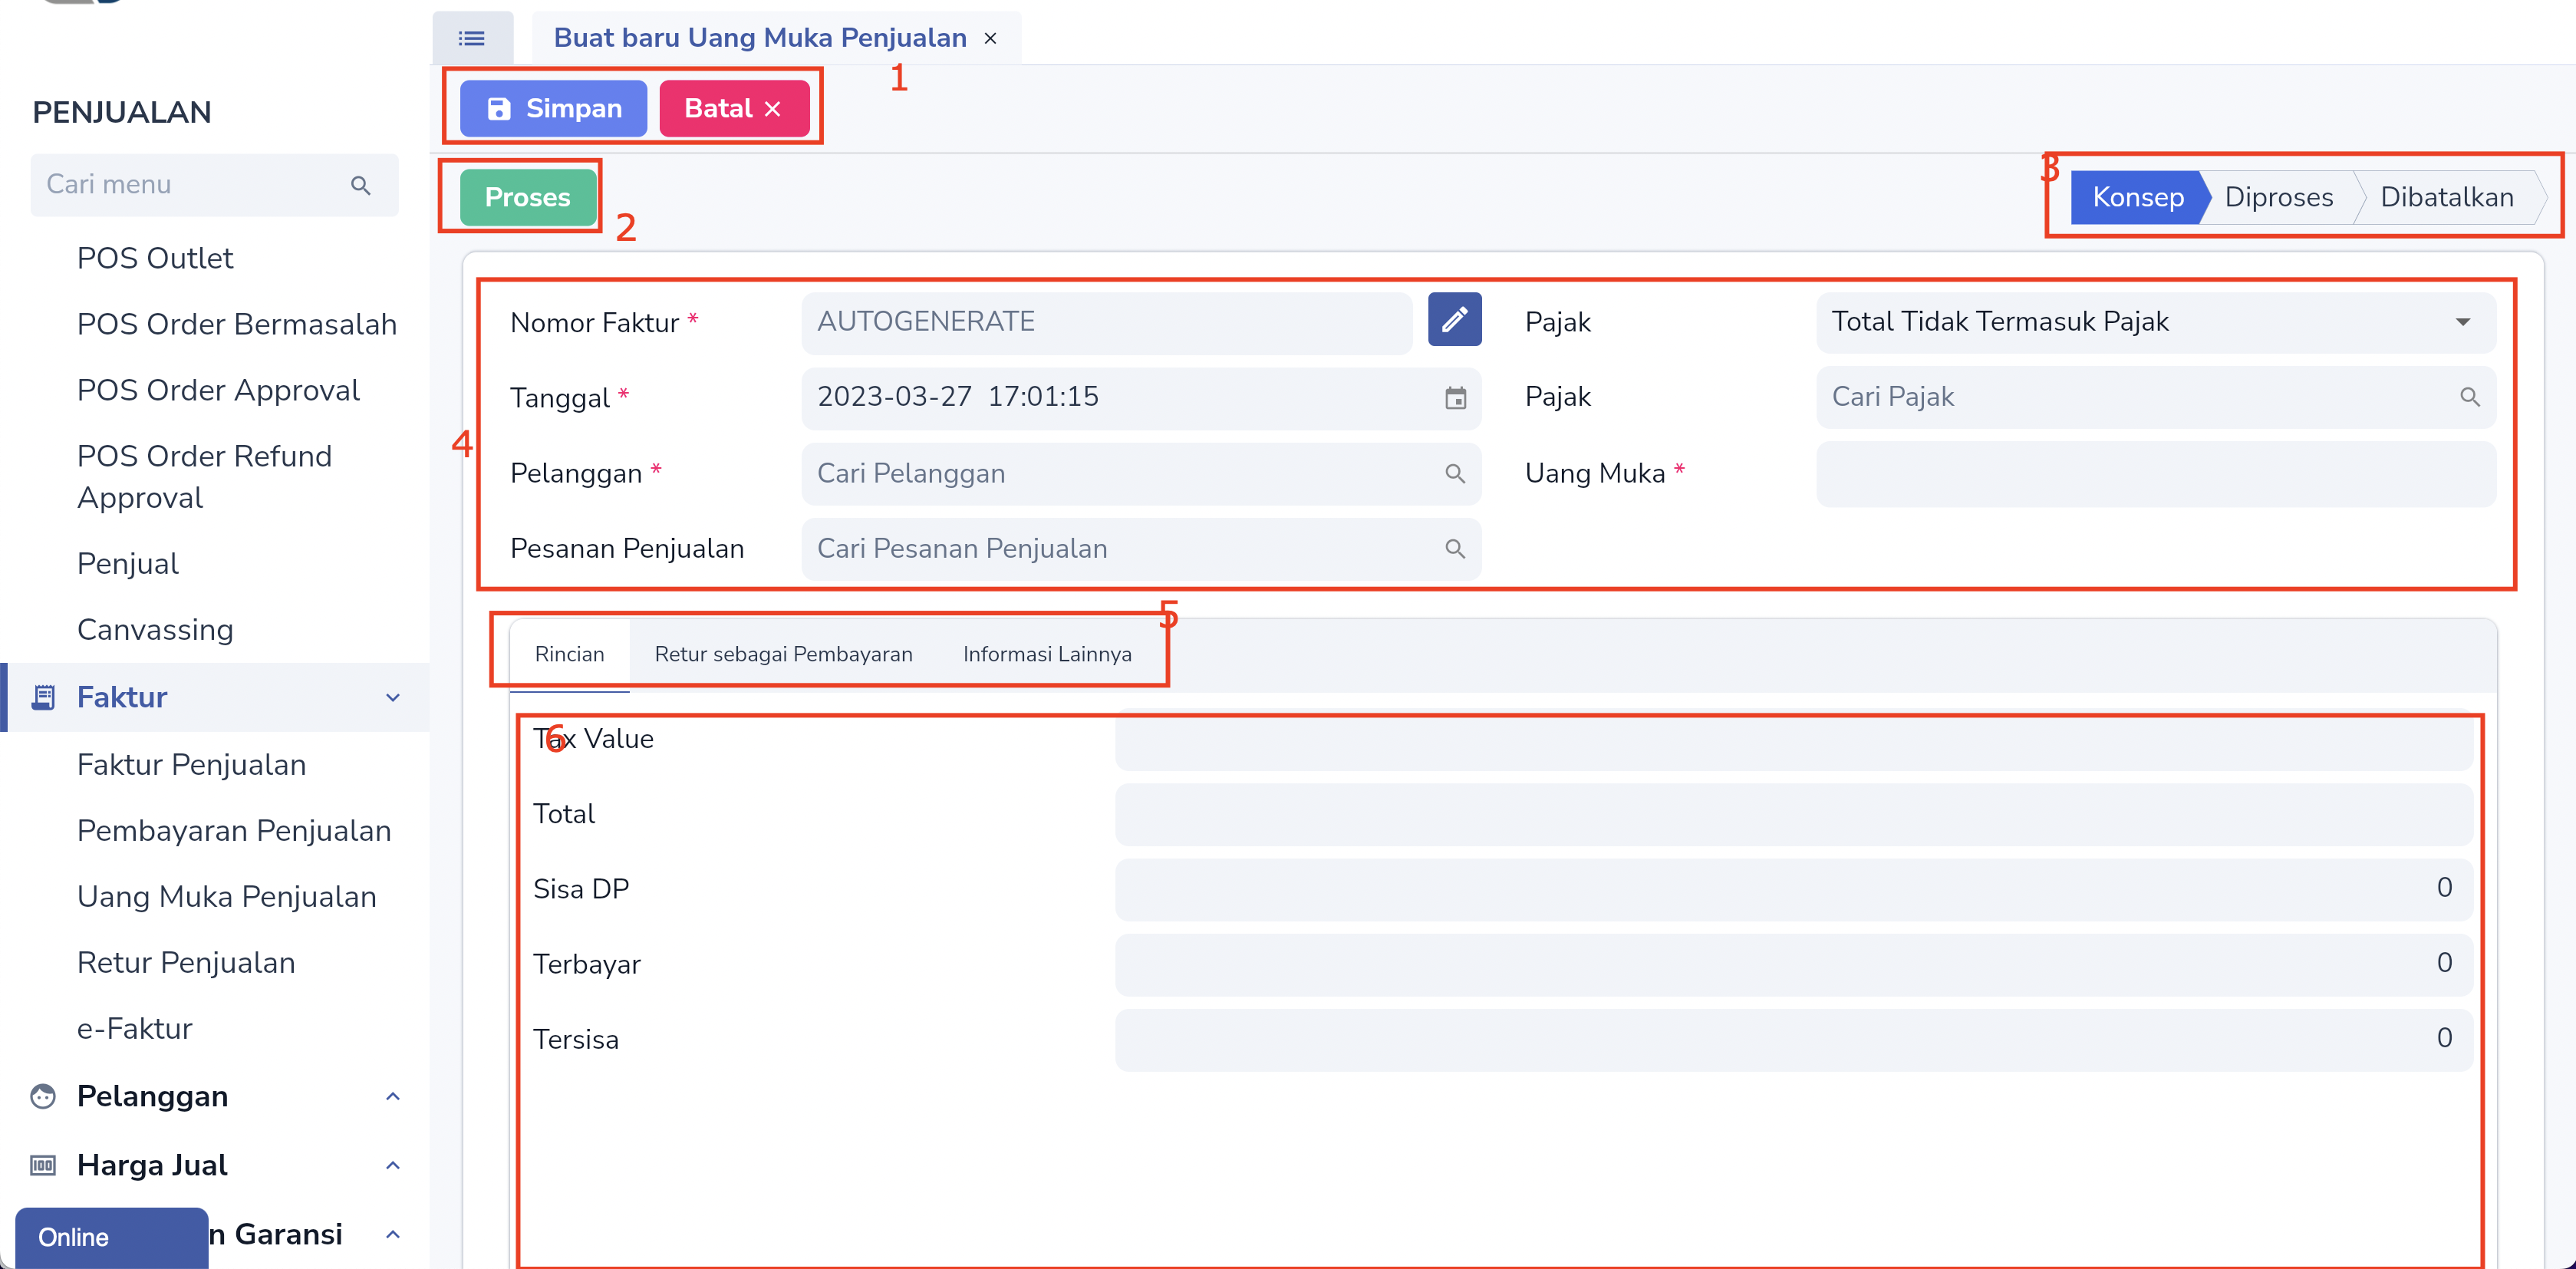This screenshot has height=1269, width=2576.
Task: Click the Sisa DP field
Action: 1794,889
